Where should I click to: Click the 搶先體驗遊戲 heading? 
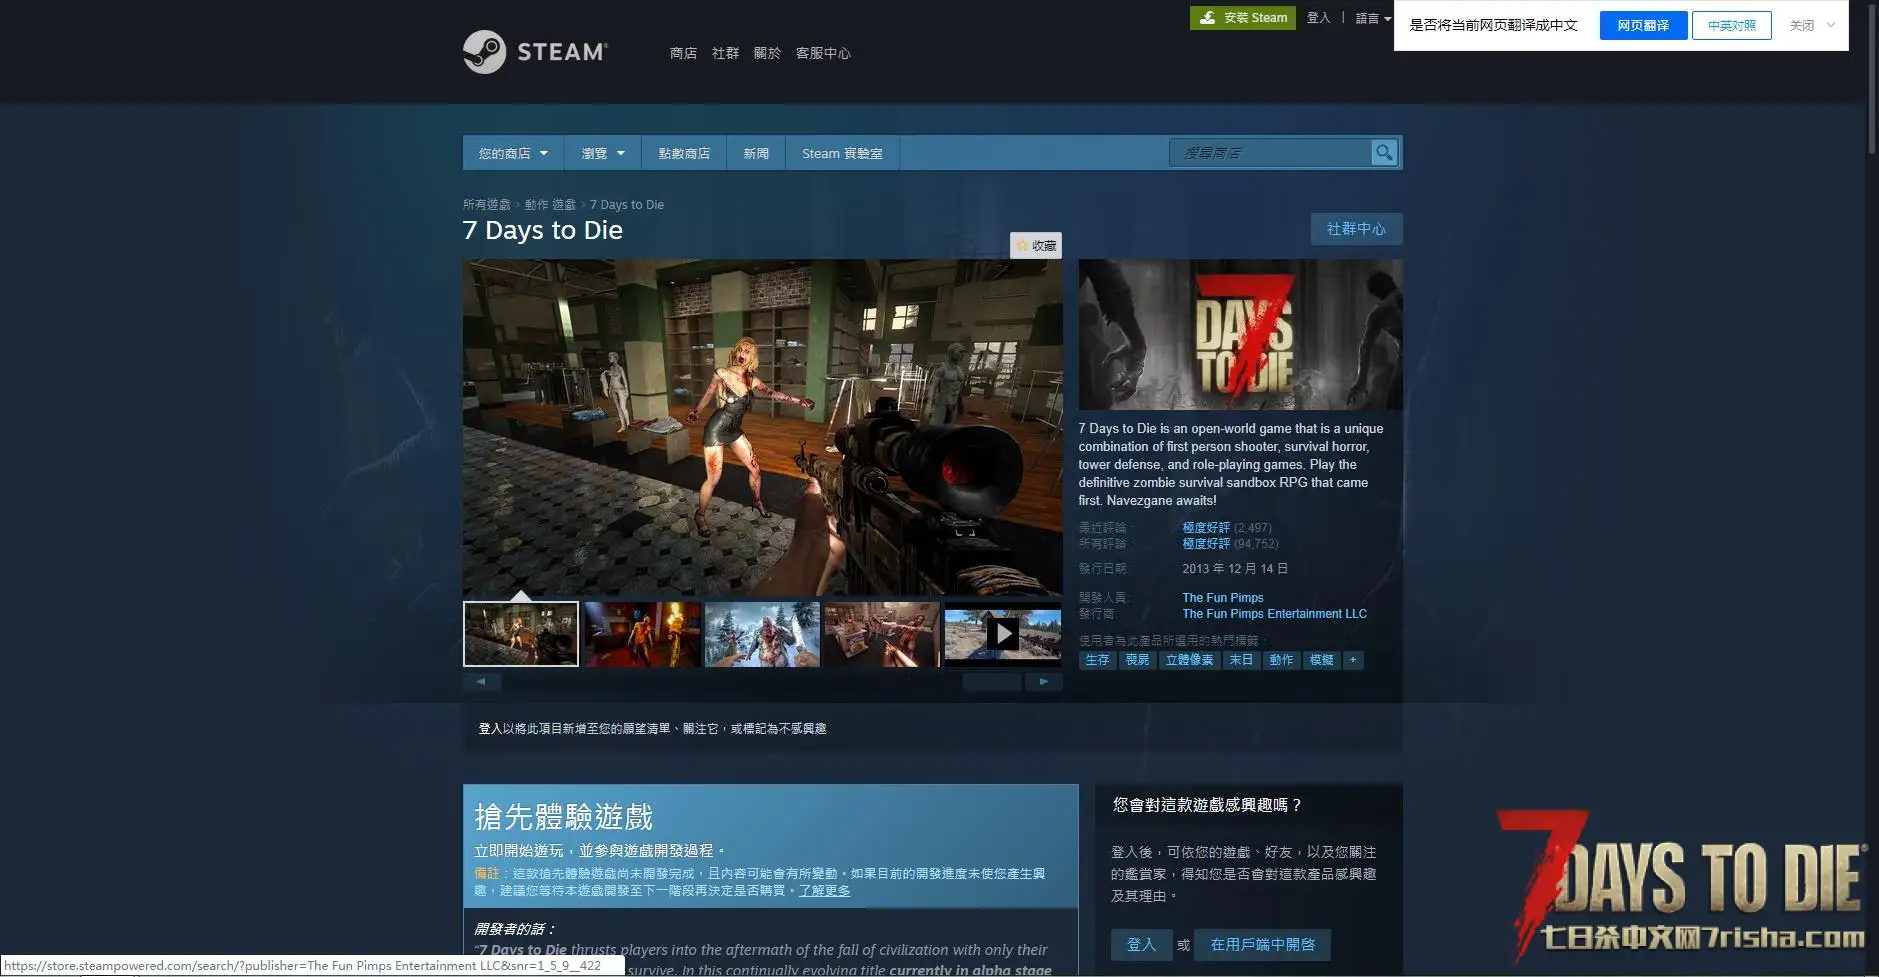pos(563,817)
